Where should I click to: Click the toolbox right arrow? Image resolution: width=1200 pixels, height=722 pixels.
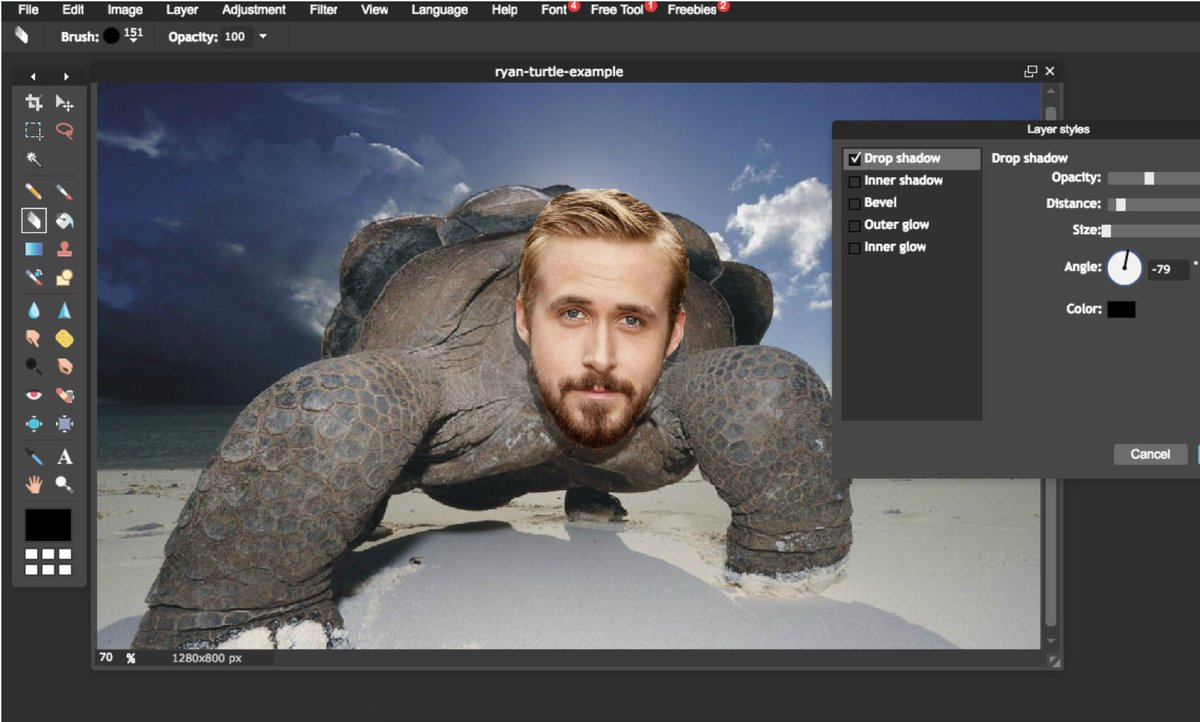(x=66, y=76)
